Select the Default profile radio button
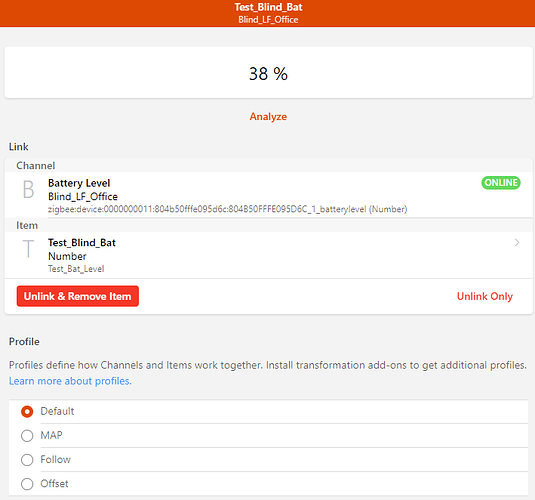535x500 pixels. [x=27, y=412]
